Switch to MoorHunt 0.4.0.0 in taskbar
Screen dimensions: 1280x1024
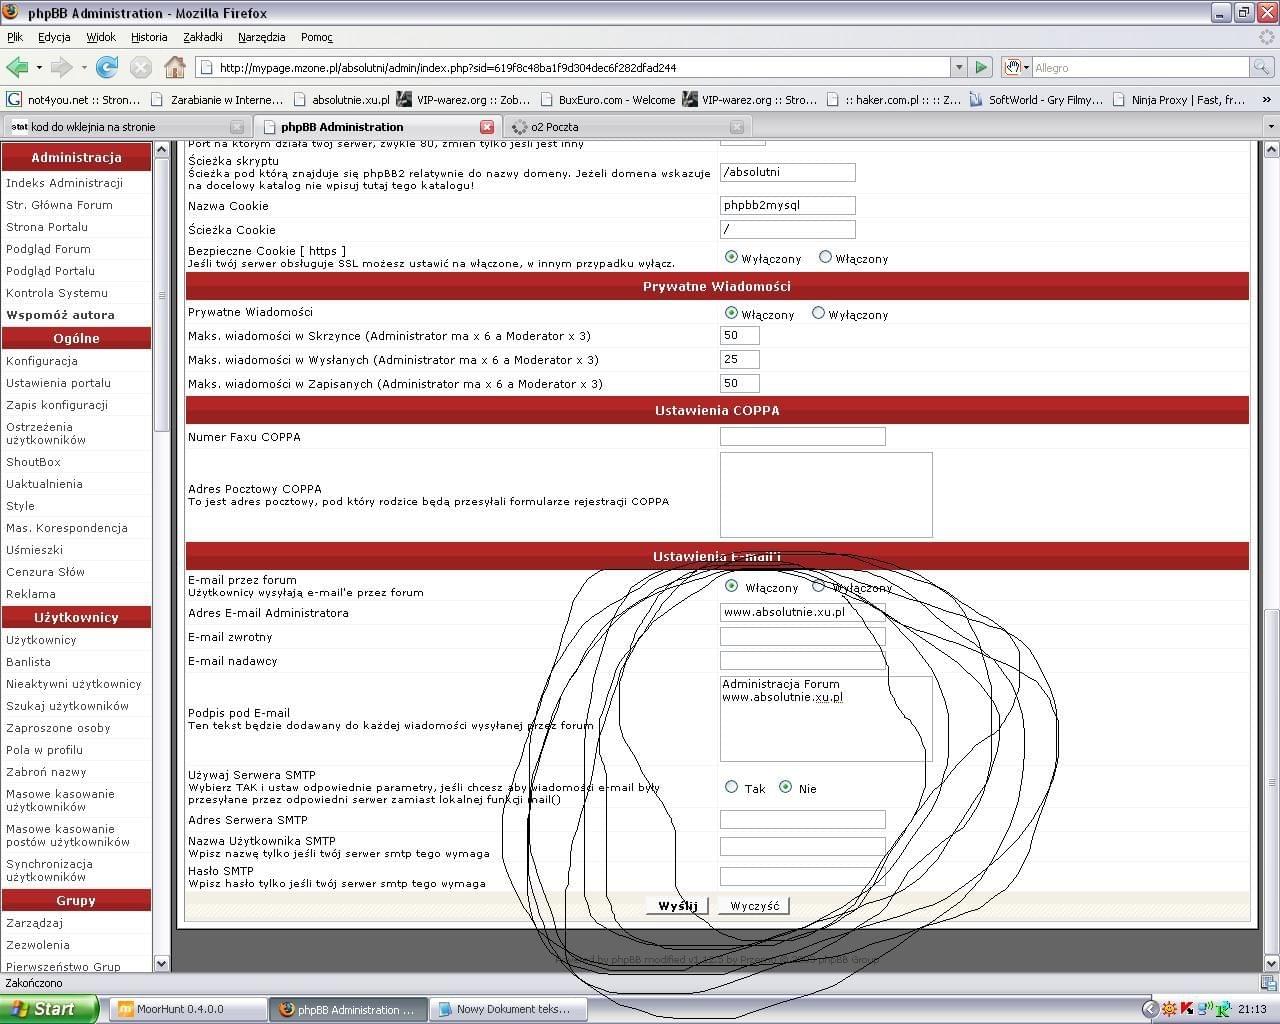[187, 1009]
